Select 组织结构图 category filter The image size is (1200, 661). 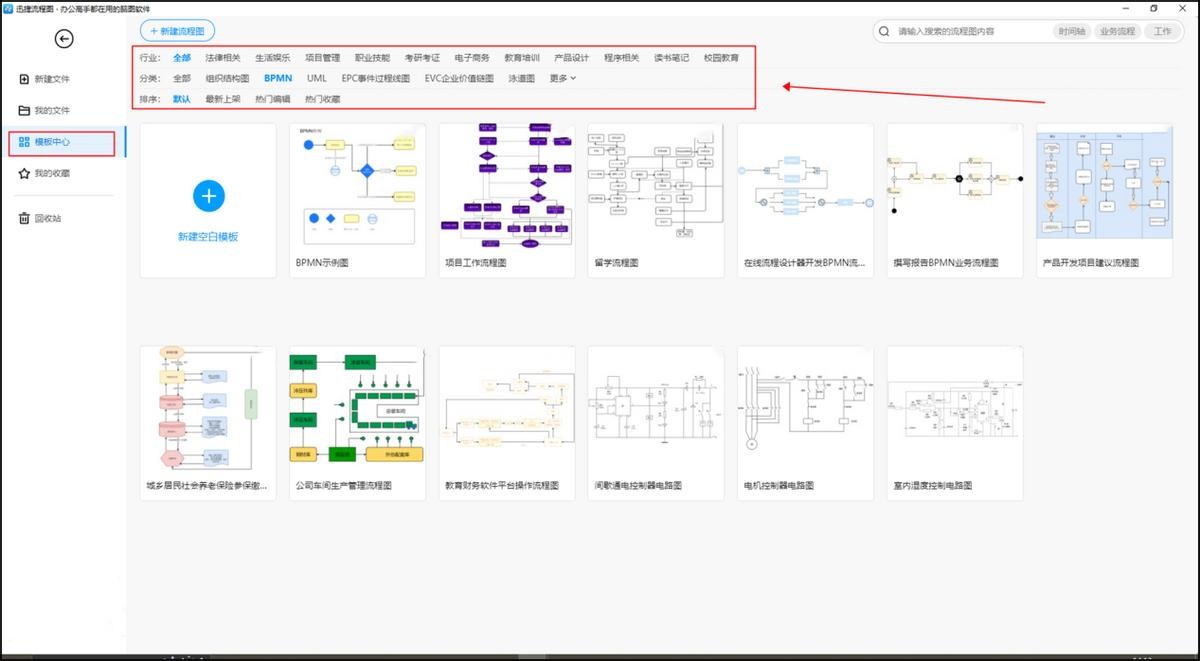click(x=227, y=78)
